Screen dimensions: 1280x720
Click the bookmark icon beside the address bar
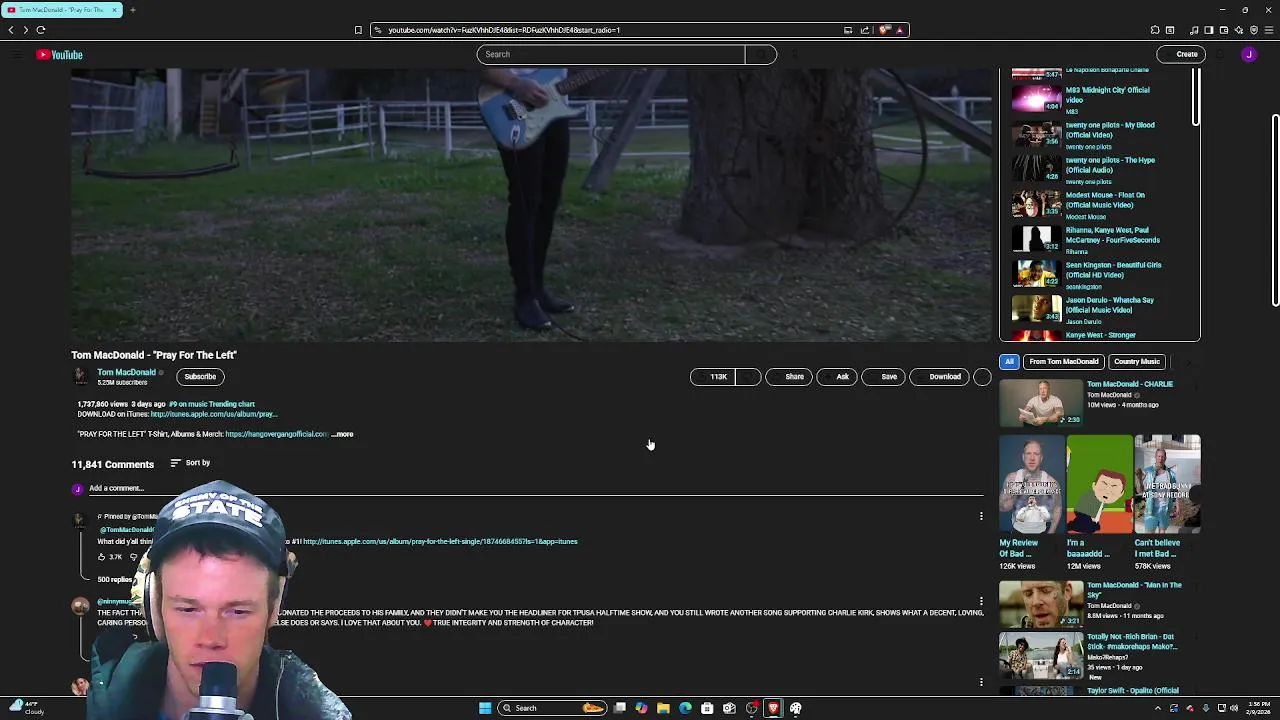click(358, 30)
